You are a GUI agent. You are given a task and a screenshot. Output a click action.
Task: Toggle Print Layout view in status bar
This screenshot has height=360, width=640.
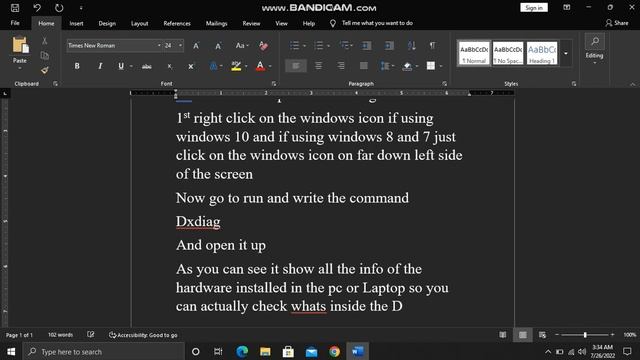523,335
